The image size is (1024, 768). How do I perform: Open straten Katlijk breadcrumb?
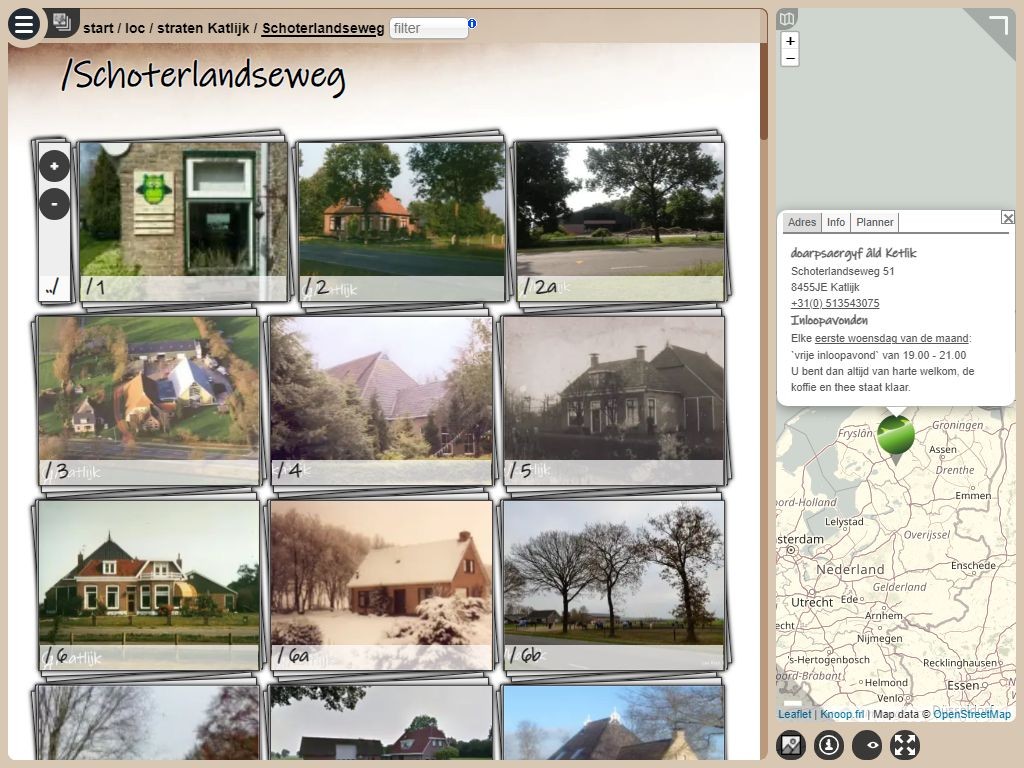pyautogui.click(x=203, y=28)
